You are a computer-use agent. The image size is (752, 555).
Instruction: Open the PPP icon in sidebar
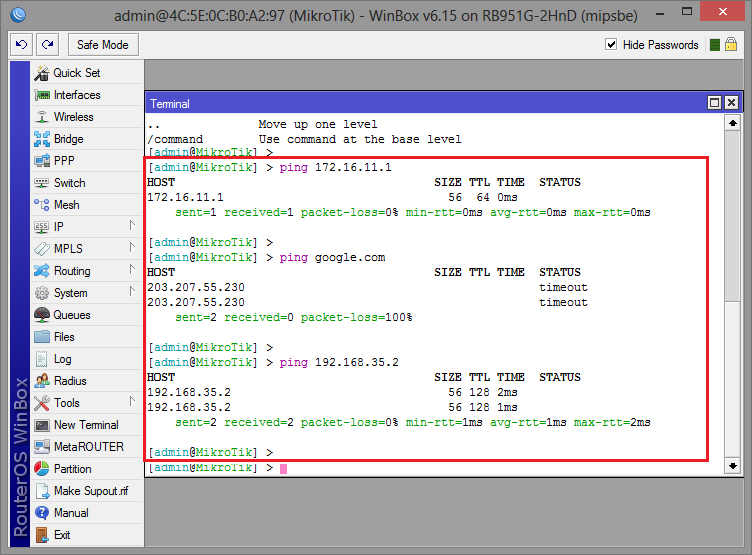pos(42,161)
